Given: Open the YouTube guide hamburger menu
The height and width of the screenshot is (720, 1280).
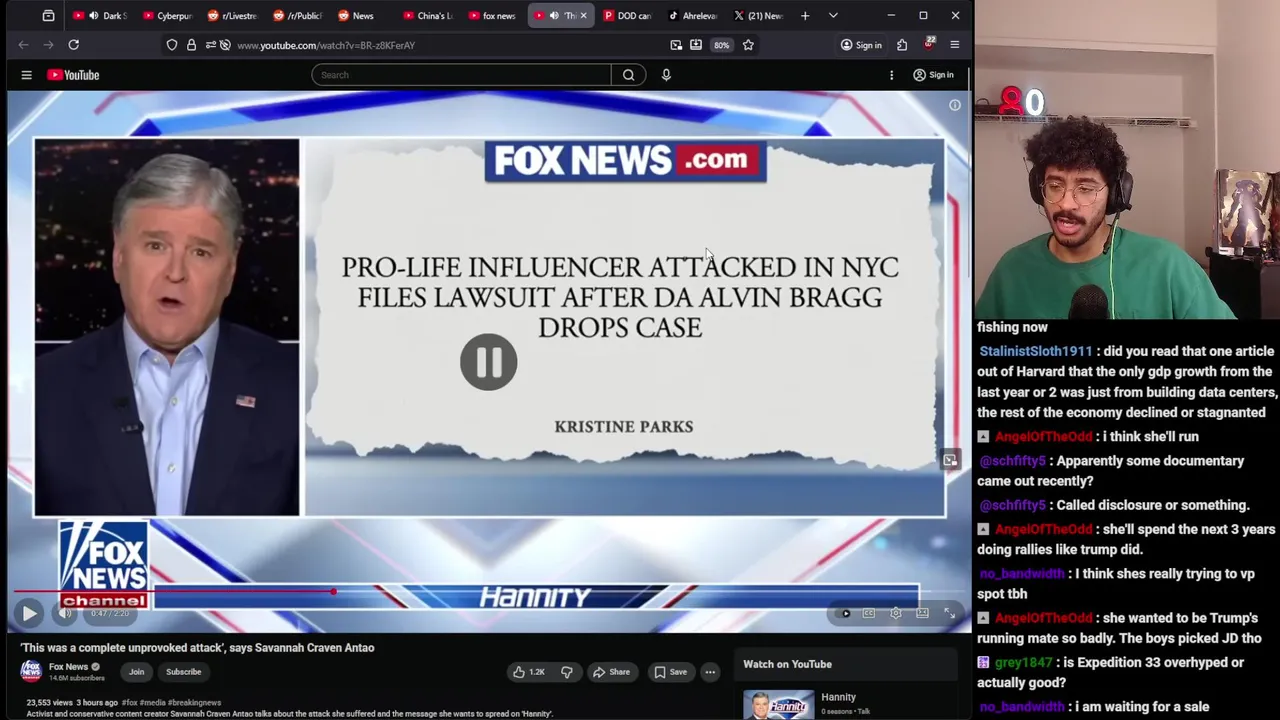Looking at the screenshot, I should coord(27,75).
